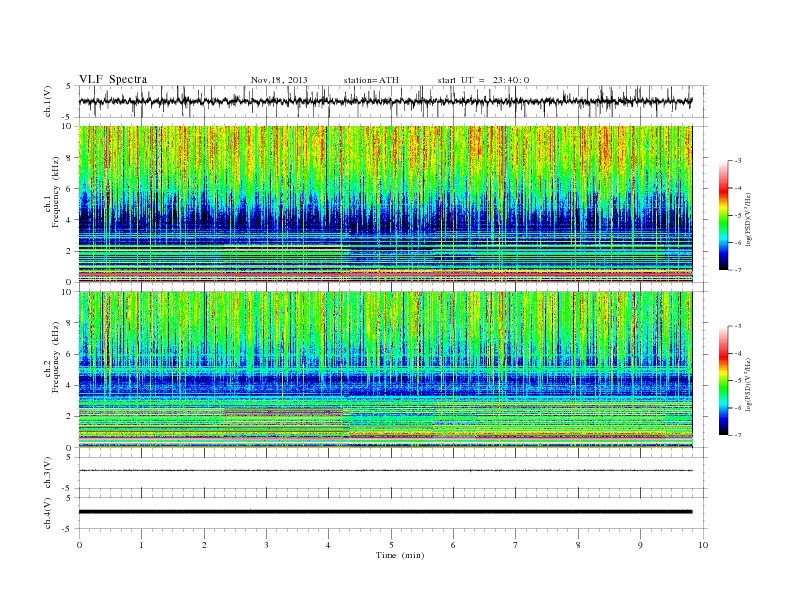Click the '10' tick on time axis
792x612 pixels.
(703, 545)
